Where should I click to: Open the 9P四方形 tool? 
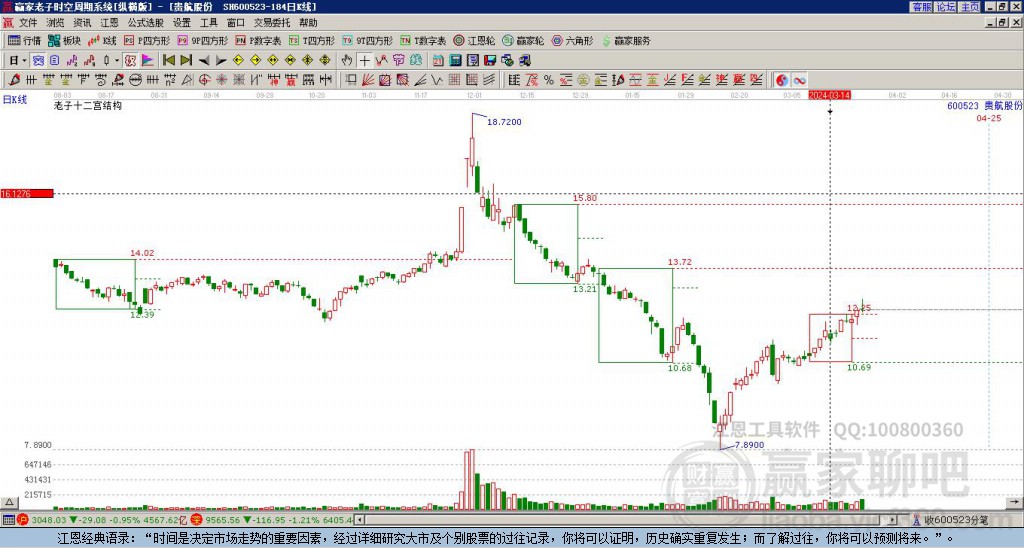(202, 40)
